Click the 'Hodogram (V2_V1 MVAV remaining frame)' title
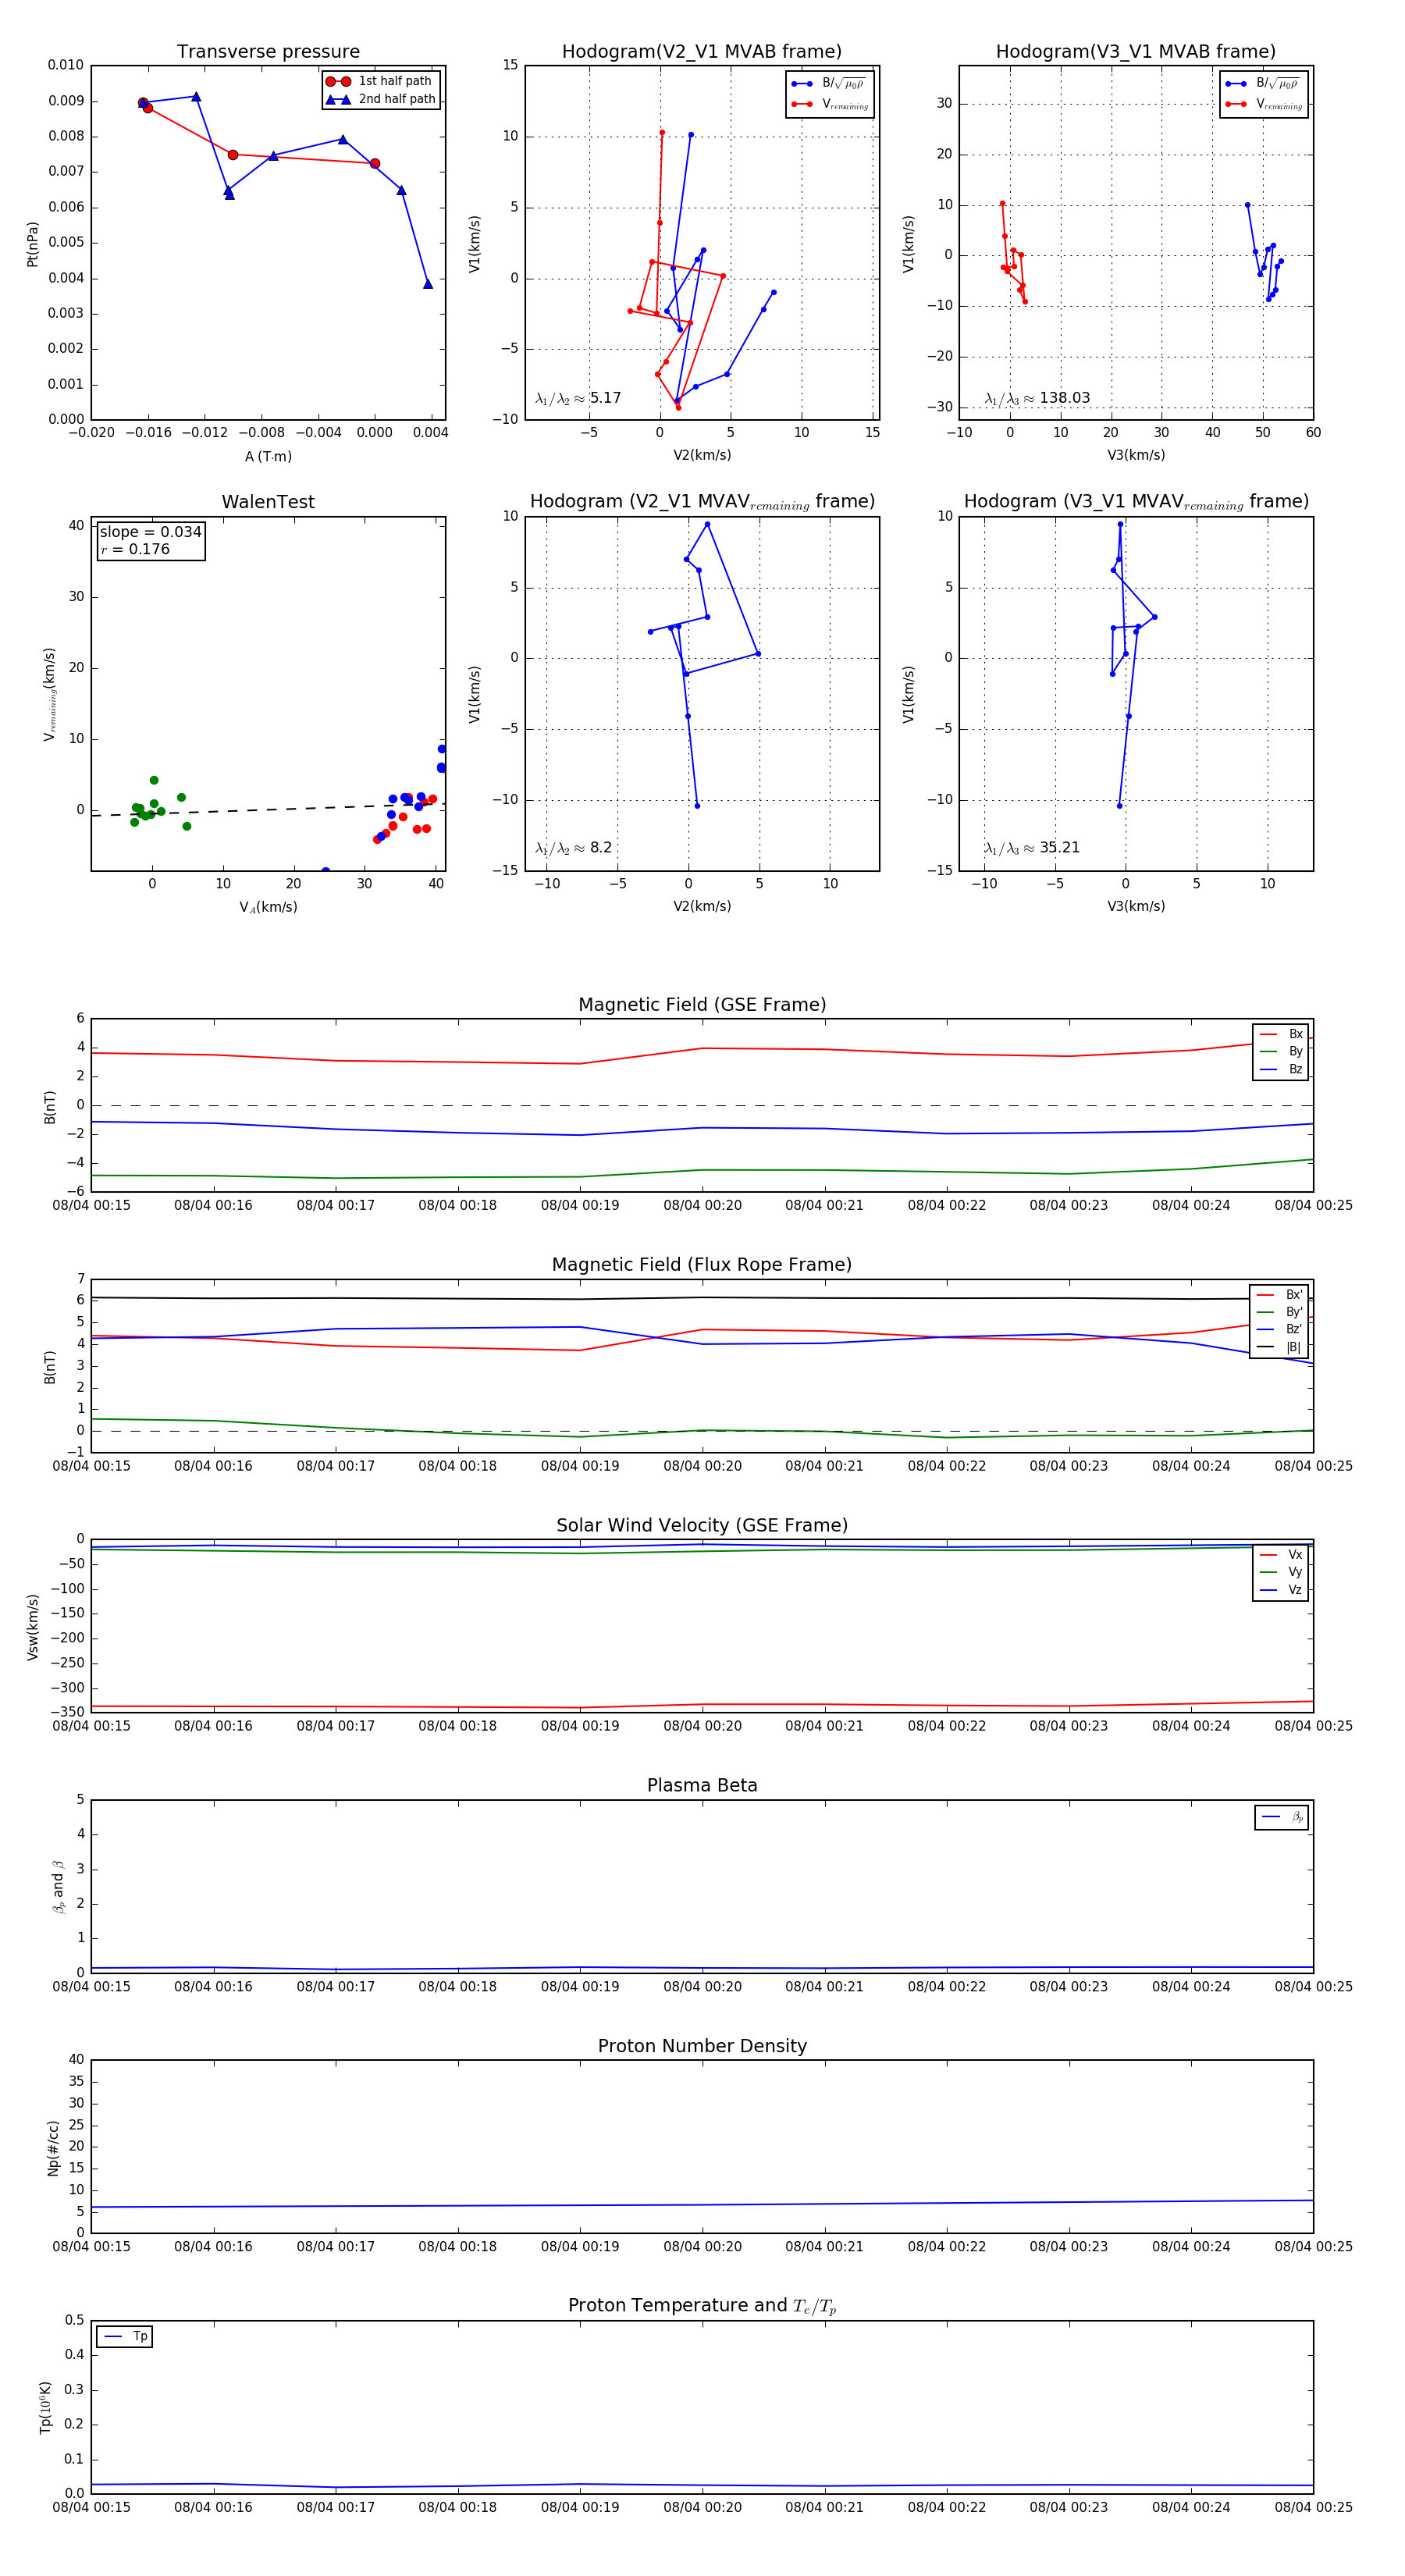 click(702, 502)
